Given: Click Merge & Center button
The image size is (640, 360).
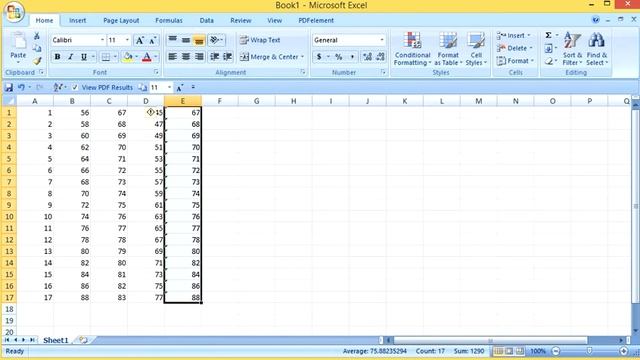Looking at the screenshot, I should coord(272,57).
